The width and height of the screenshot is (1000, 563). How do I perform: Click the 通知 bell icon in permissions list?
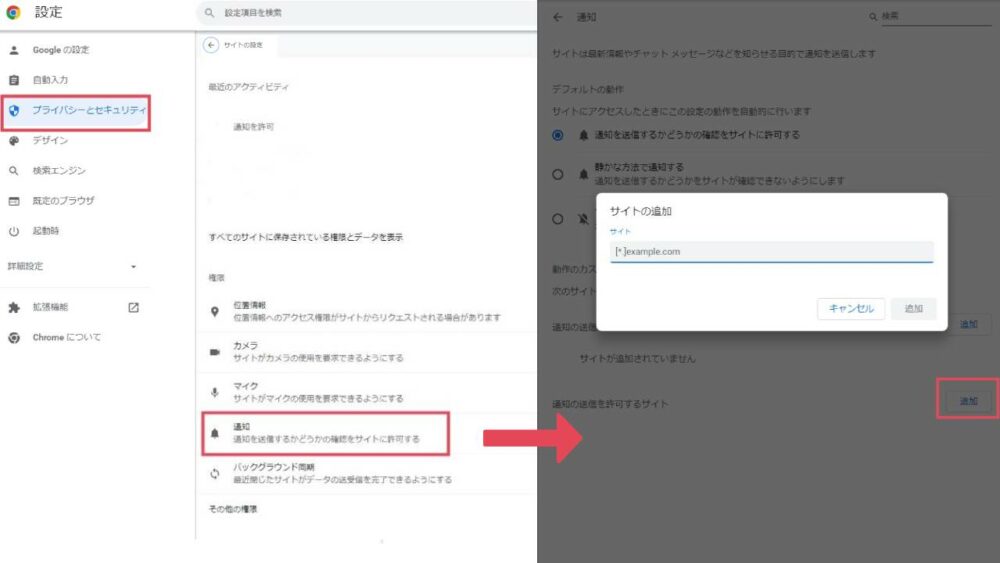[x=215, y=433]
